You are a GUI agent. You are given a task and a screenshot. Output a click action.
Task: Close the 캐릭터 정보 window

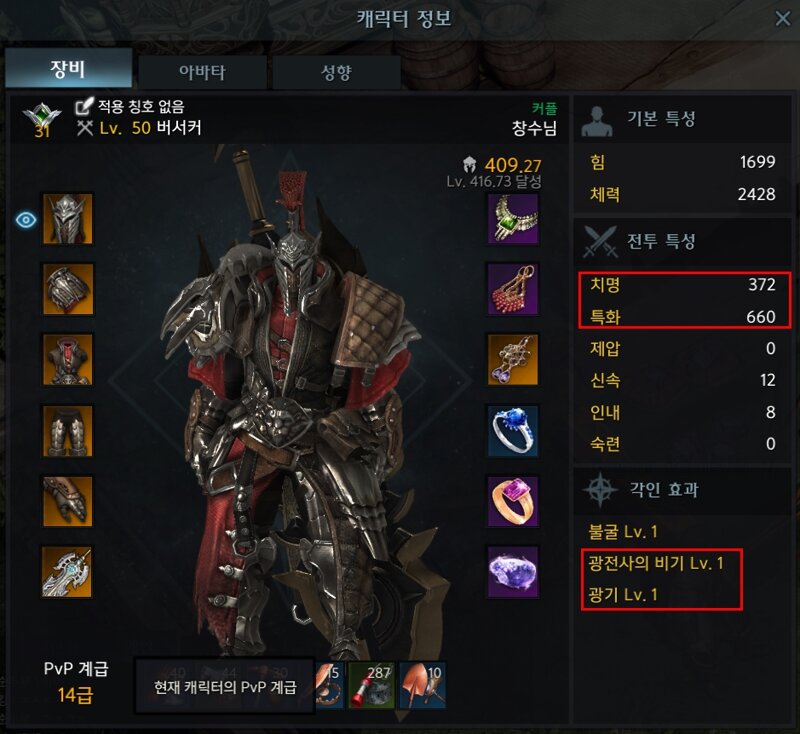point(782,19)
